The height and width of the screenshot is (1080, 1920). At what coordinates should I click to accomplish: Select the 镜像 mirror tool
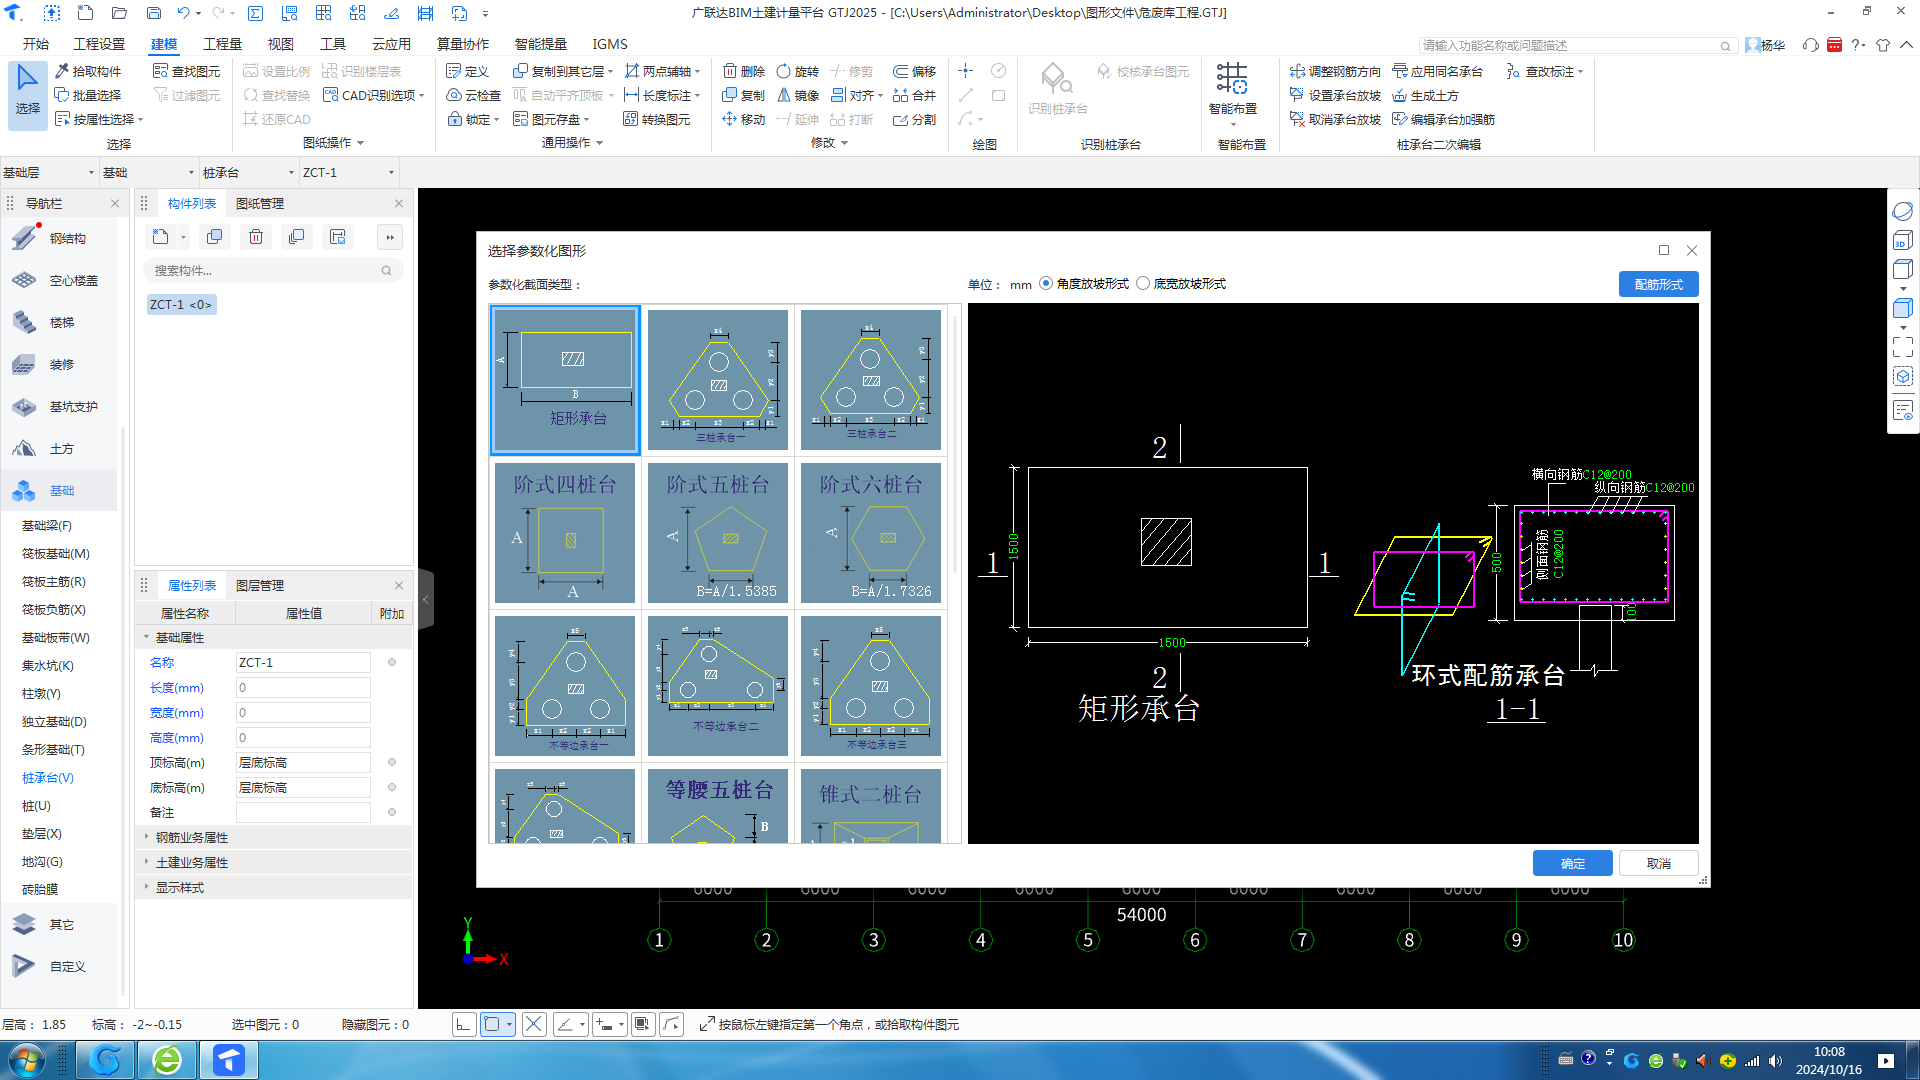[x=798, y=95]
